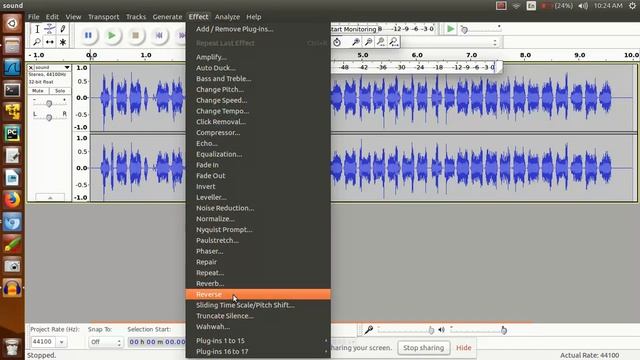Screen dimensions: 640x360
Task: Open the system volume indicator
Action: 583,6
